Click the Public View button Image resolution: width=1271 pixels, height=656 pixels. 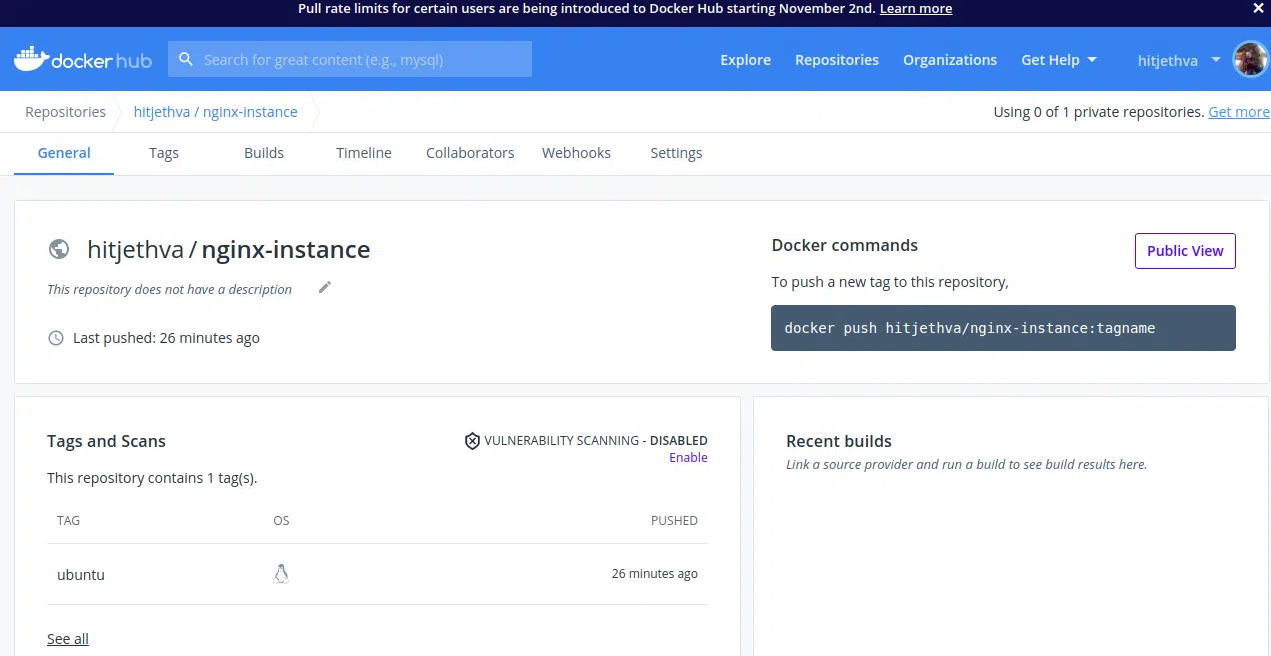[x=1185, y=251]
